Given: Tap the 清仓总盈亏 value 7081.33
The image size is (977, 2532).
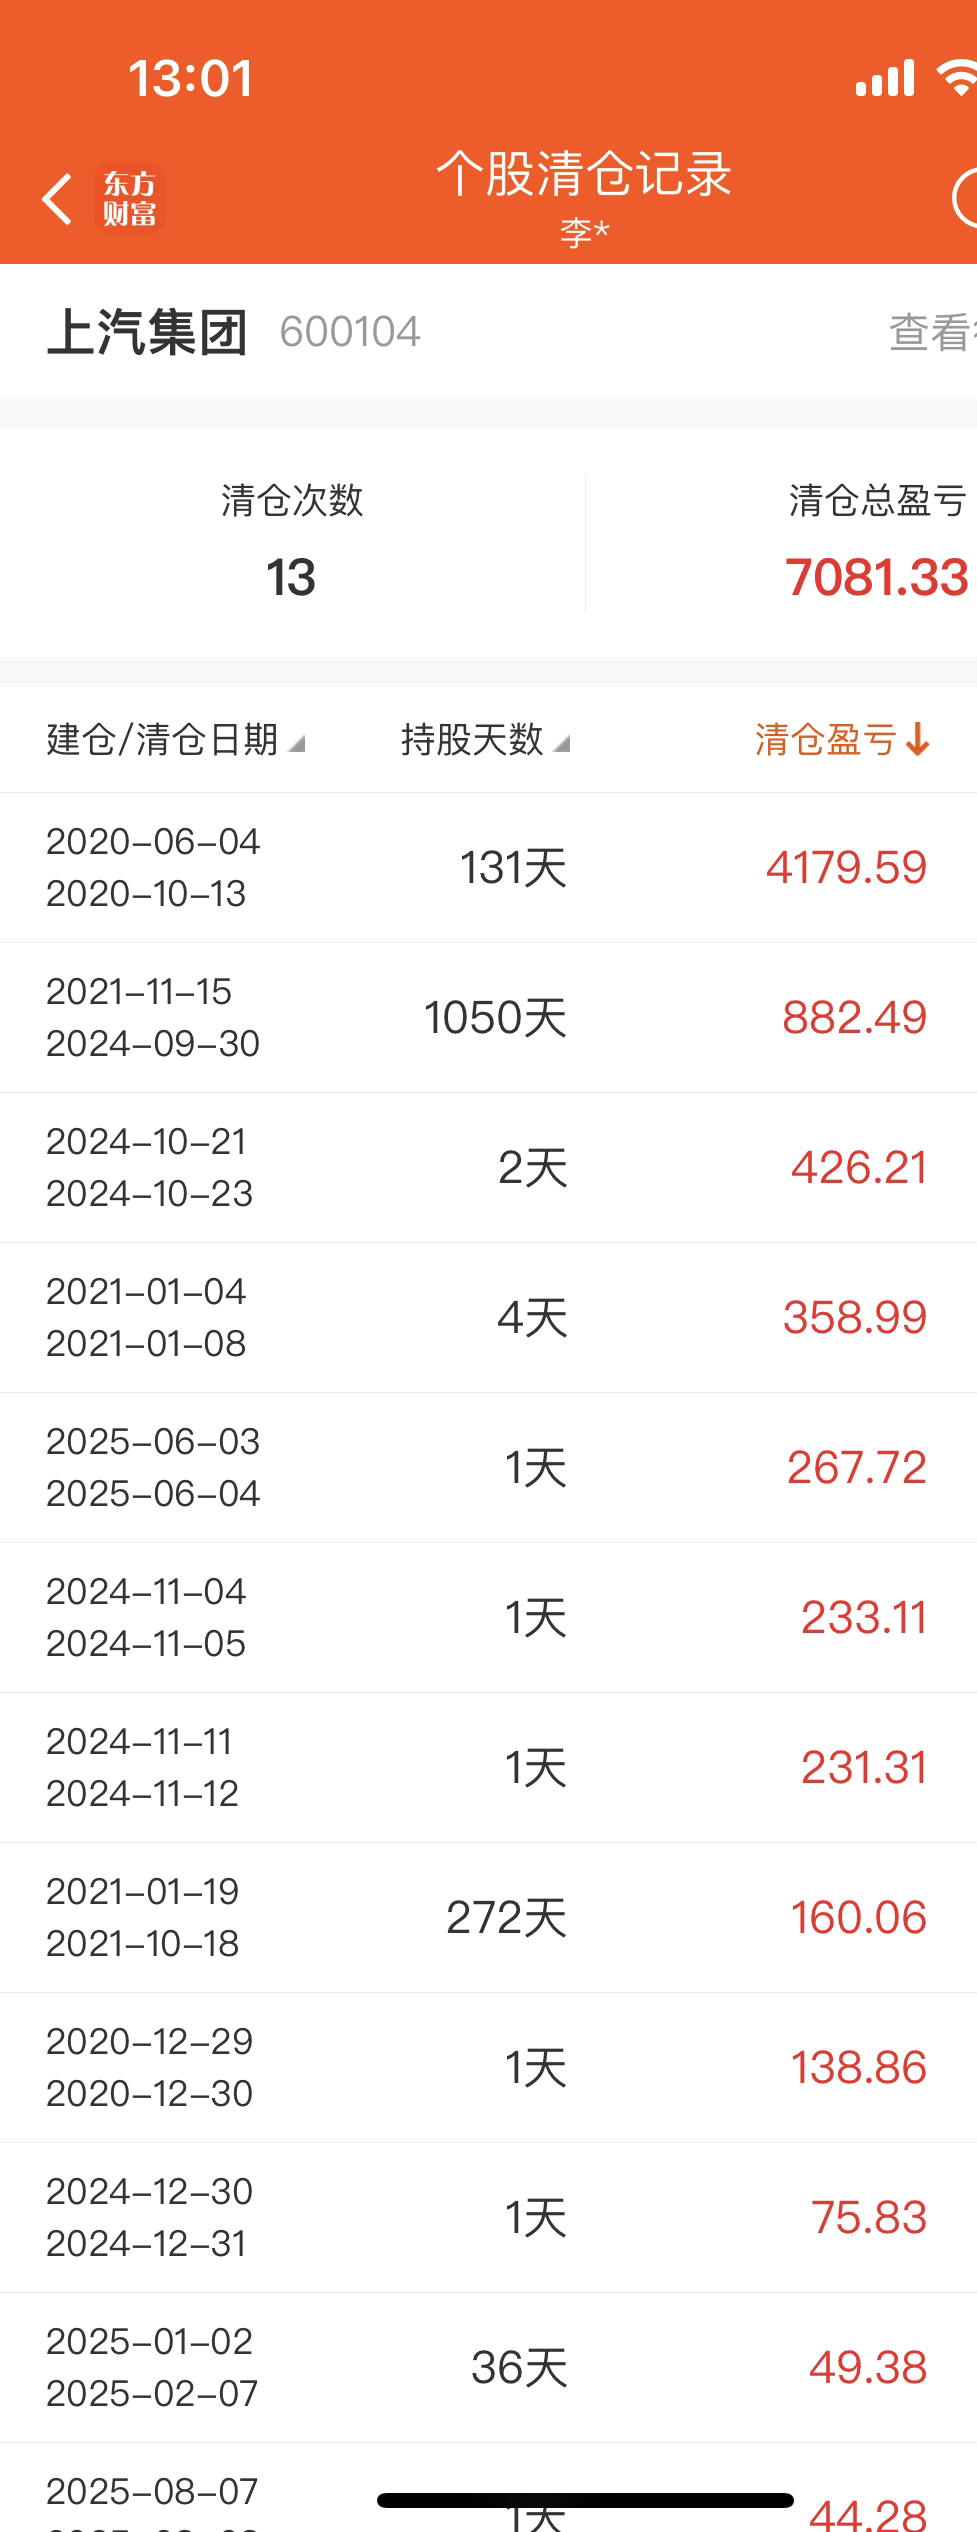Looking at the screenshot, I should [x=876, y=577].
